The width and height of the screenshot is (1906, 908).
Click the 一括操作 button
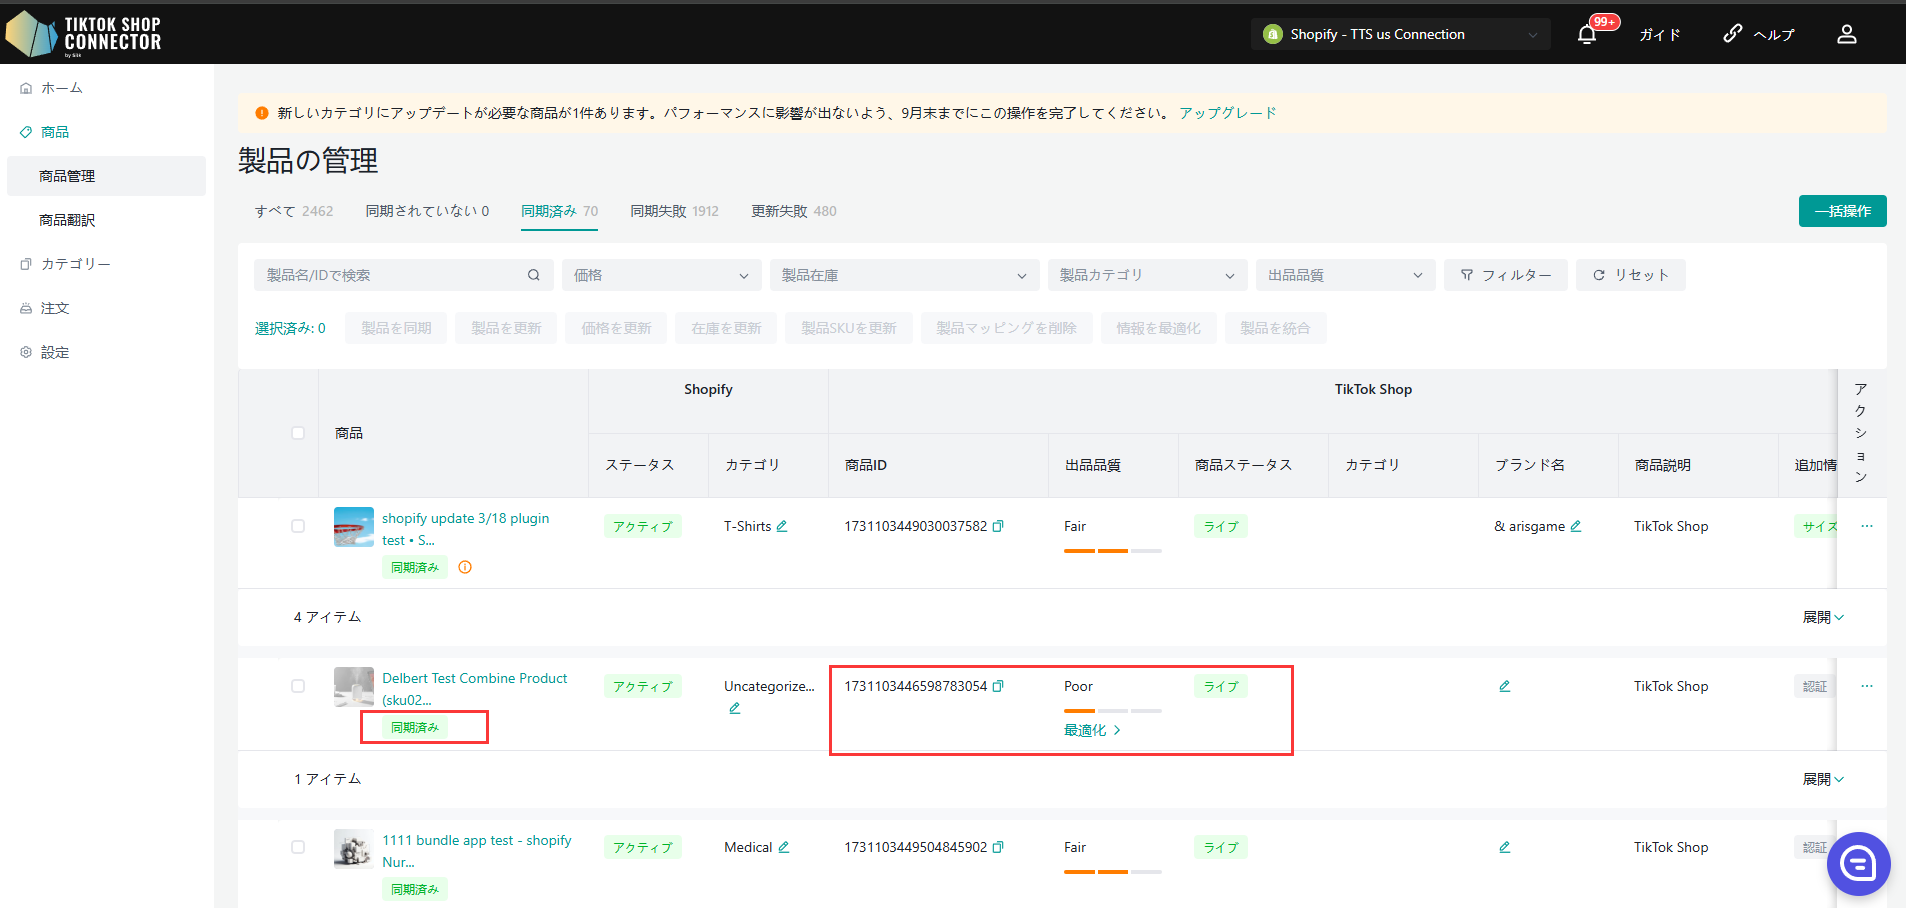pyautogui.click(x=1842, y=211)
